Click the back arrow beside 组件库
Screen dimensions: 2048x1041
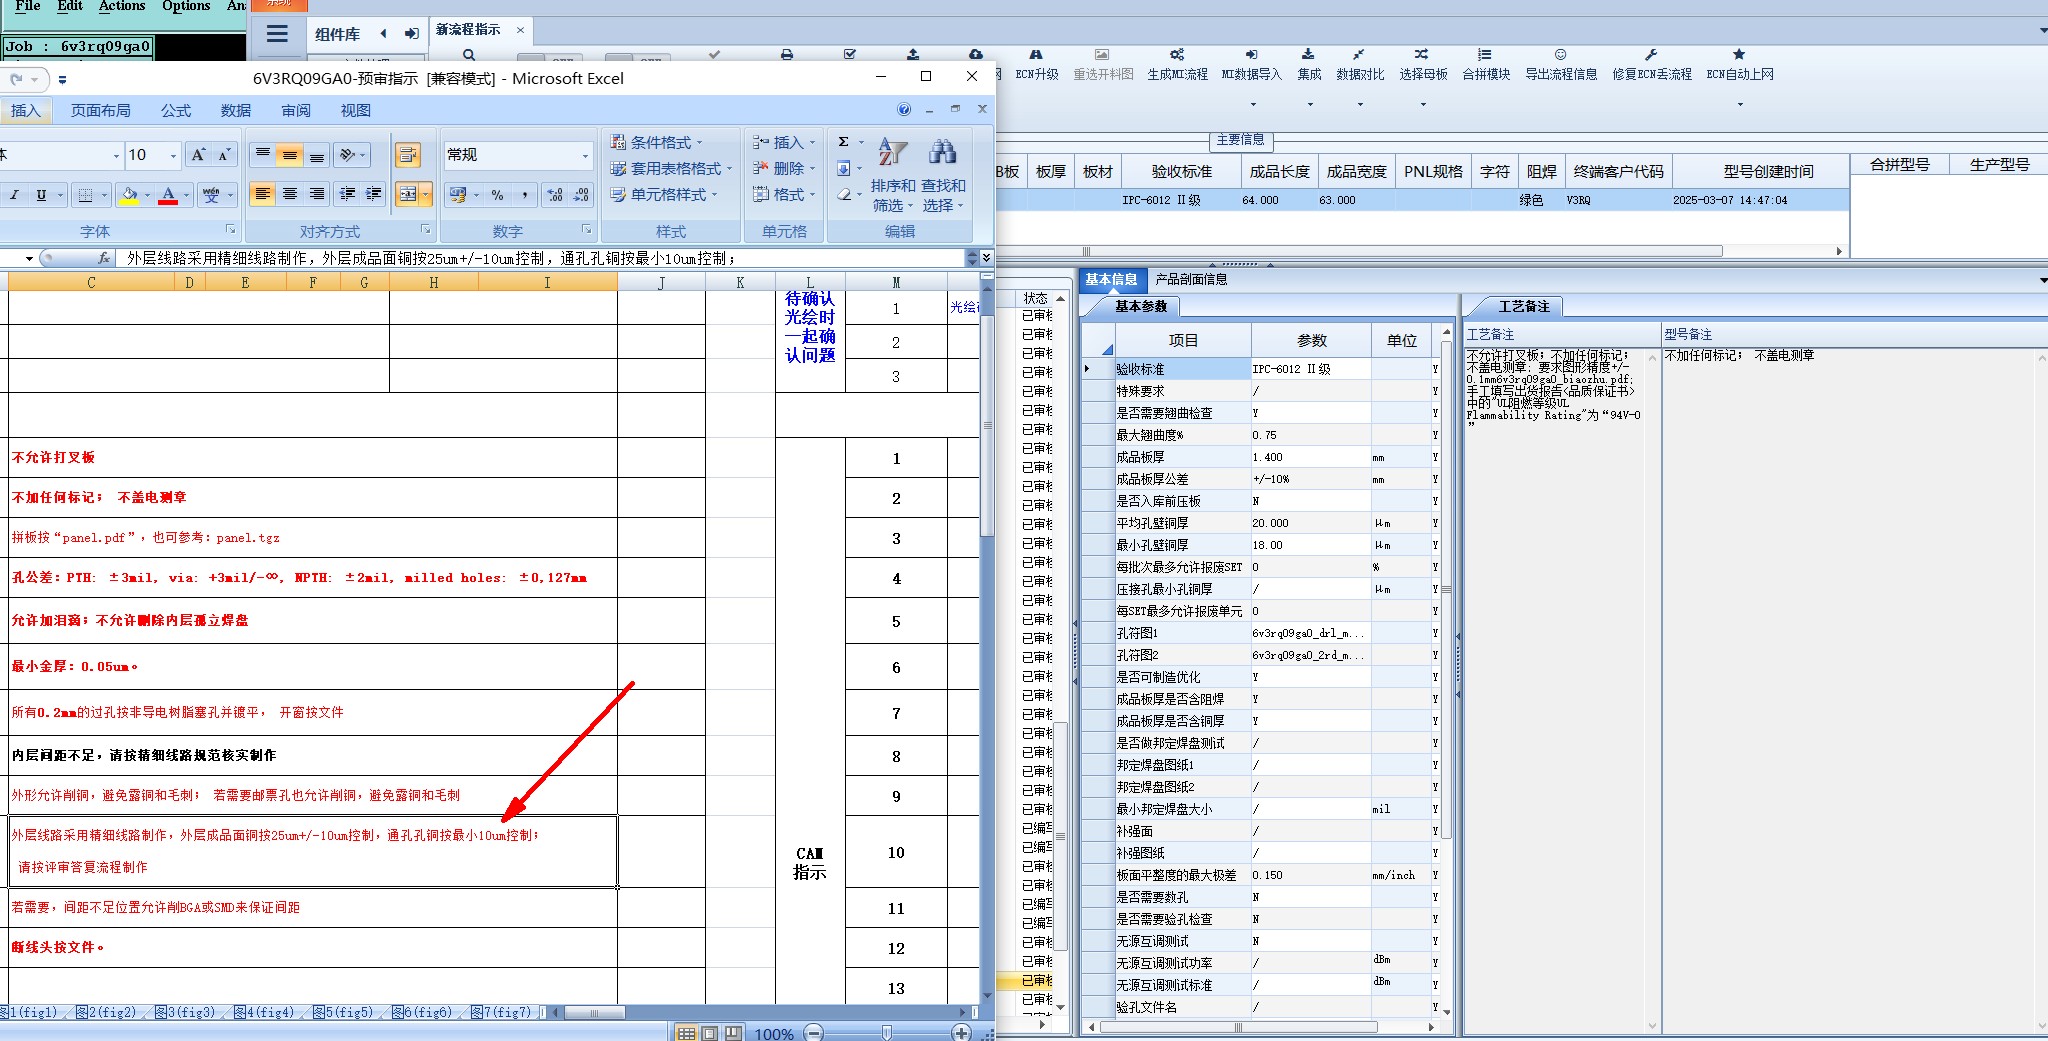tap(383, 34)
